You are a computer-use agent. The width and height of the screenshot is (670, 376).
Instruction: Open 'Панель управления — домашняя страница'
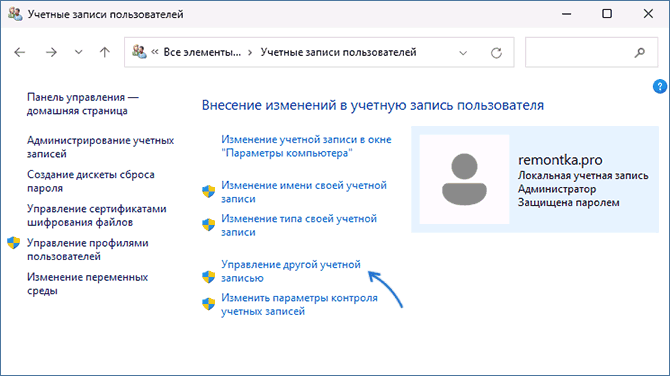pyautogui.click(x=83, y=104)
